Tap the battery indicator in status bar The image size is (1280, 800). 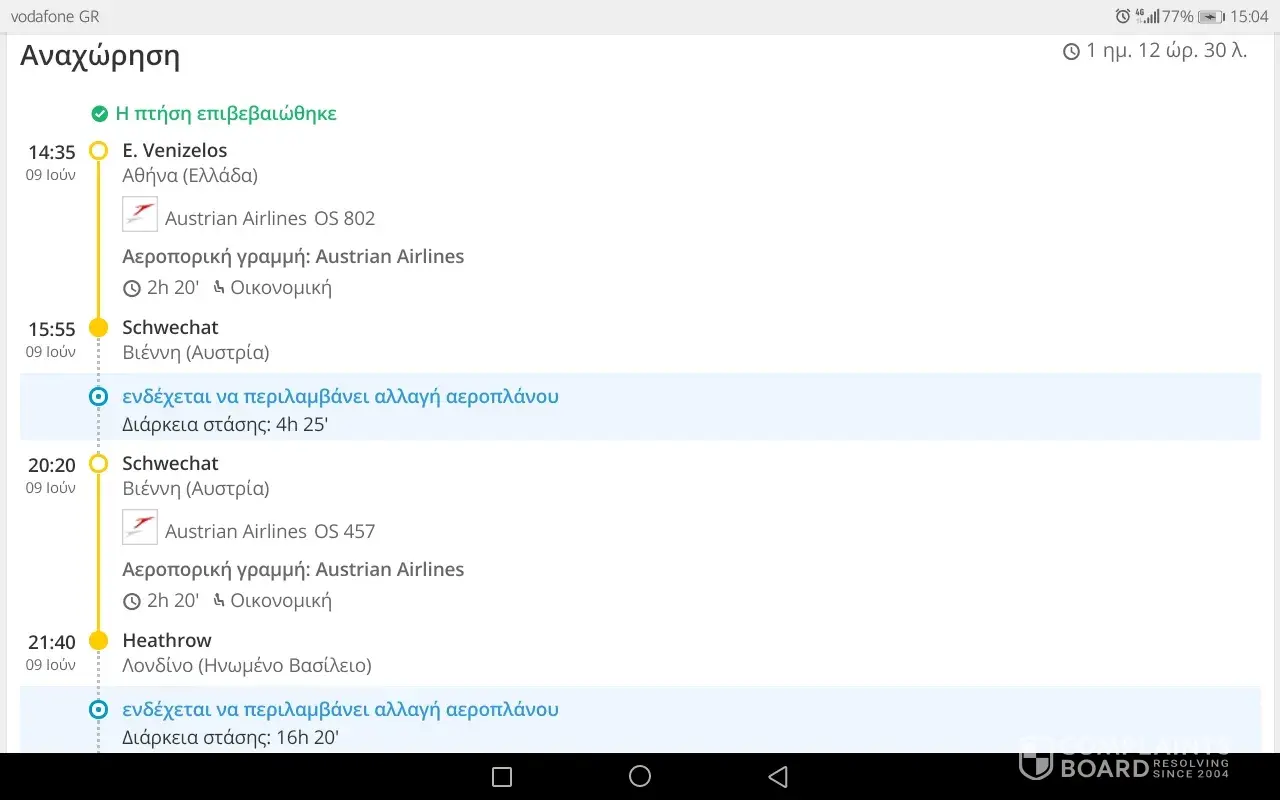pyautogui.click(x=1211, y=17)
